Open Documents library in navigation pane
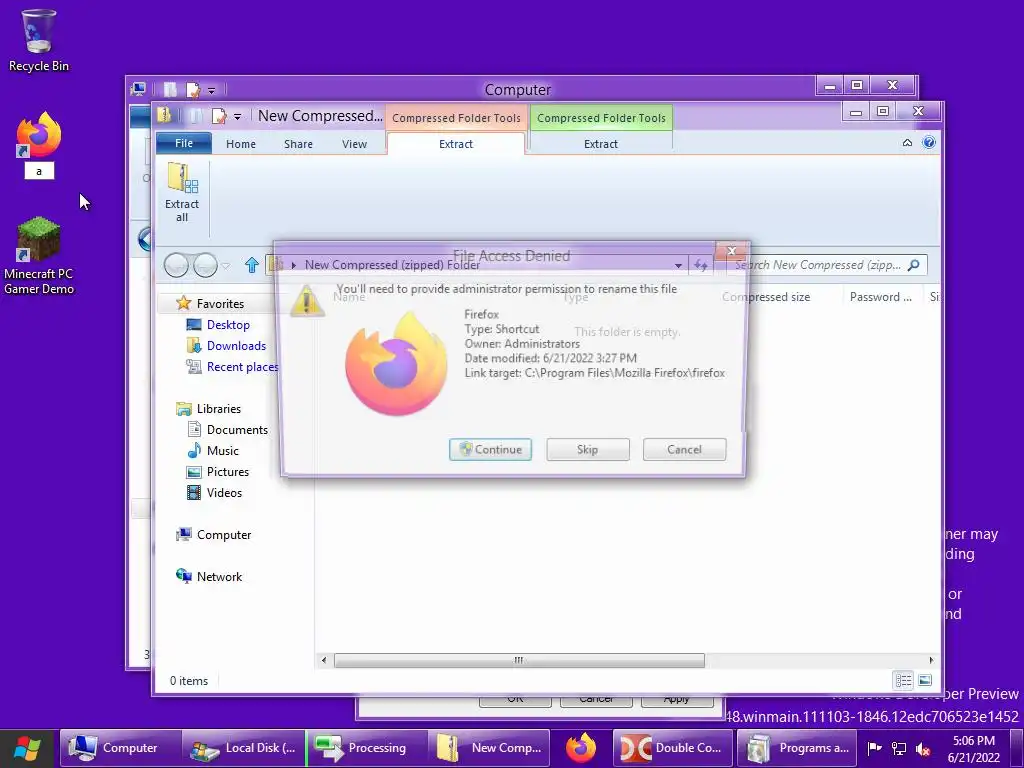The height and width of the screenshot is (768, 1024). coord(237,429)
